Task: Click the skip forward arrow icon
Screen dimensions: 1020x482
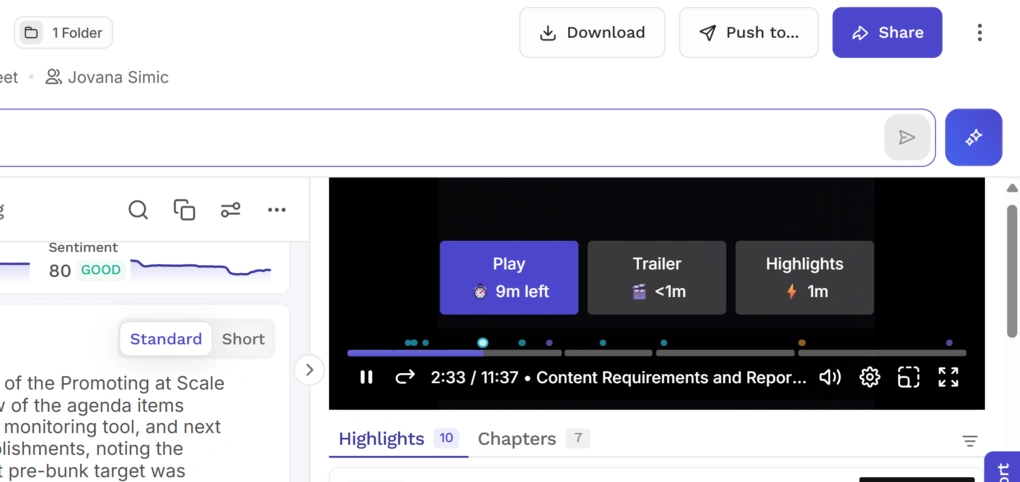Action: pos(405,377)
